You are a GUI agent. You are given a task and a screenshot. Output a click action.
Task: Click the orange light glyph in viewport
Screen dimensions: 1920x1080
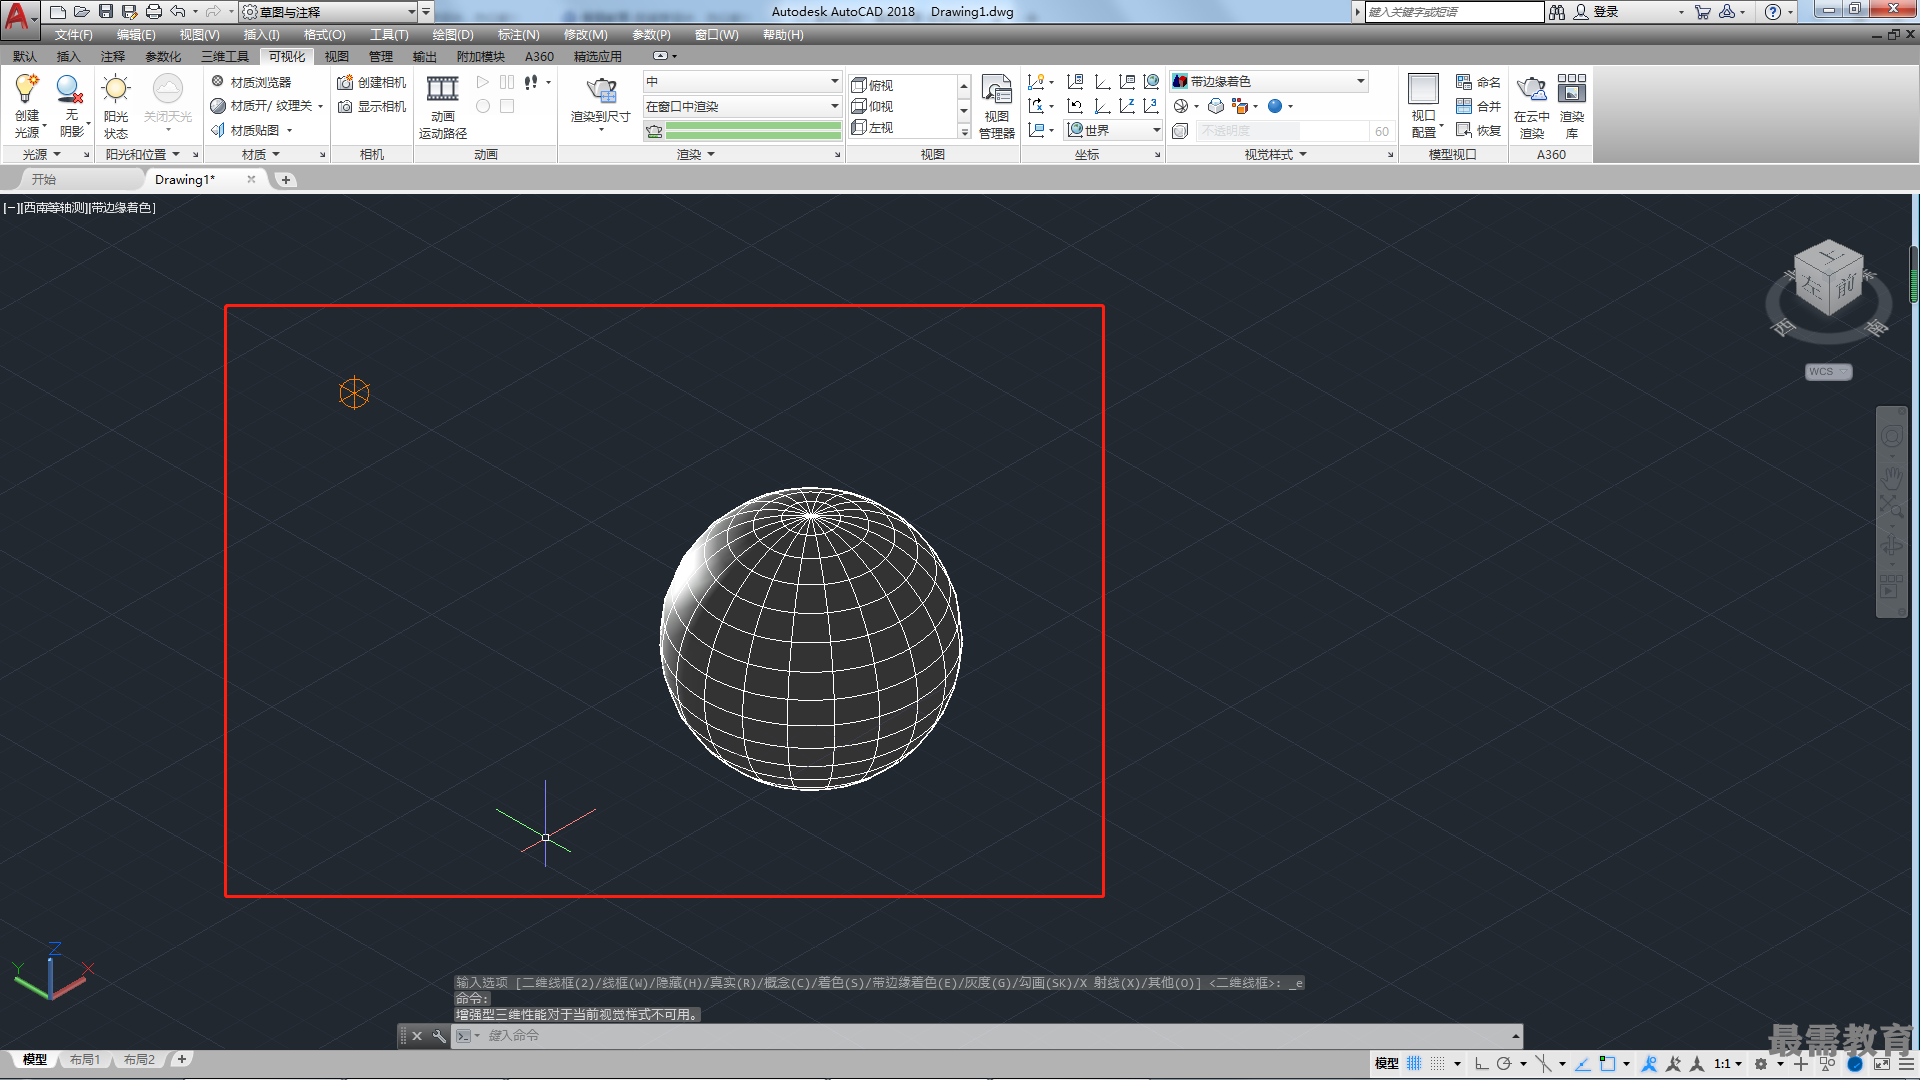click(354, 393)
